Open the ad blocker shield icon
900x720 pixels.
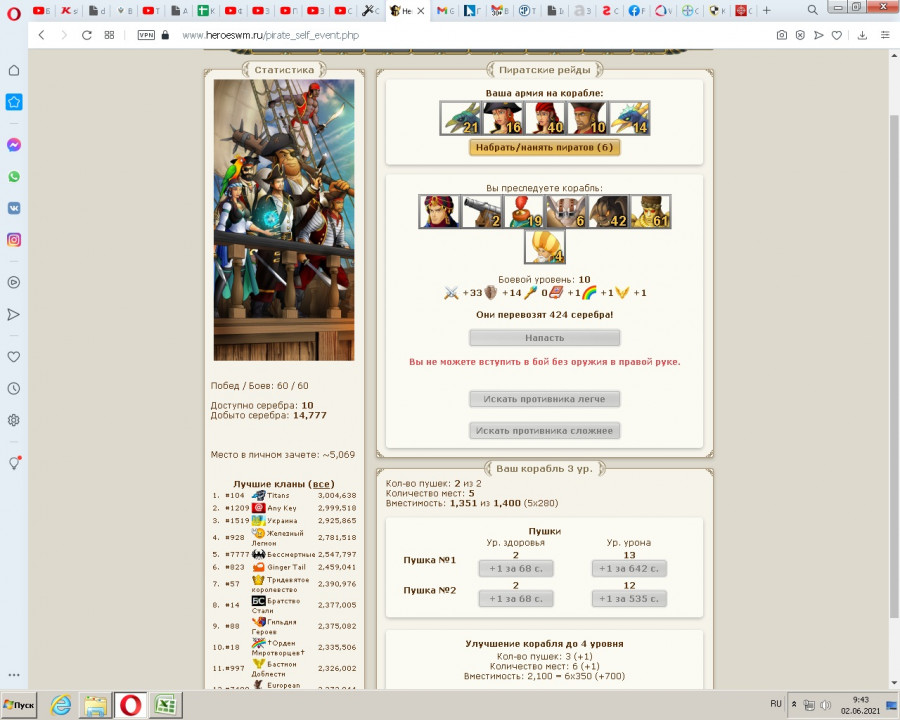800,35
